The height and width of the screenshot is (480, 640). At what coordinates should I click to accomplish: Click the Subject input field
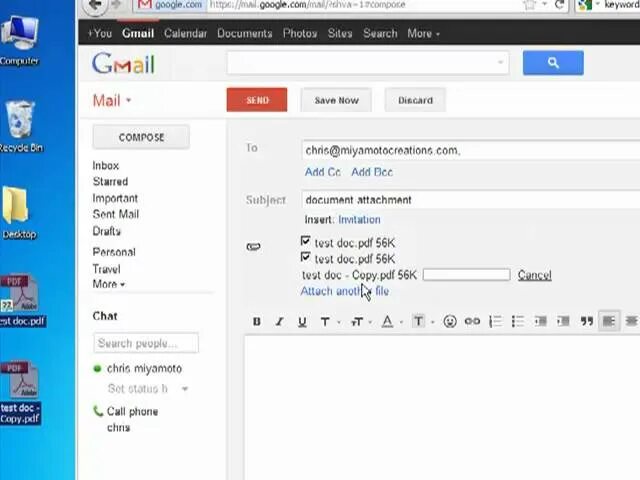point(471,200)
